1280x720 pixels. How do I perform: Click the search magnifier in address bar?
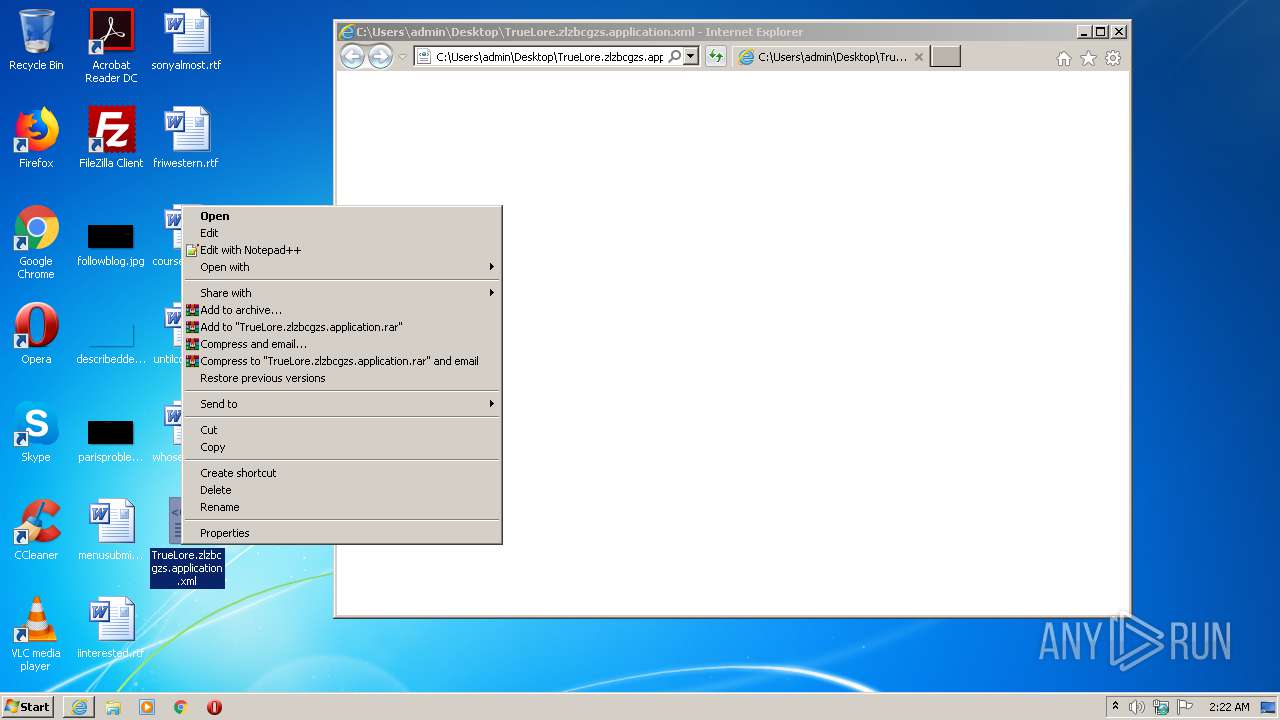[675, 57]
